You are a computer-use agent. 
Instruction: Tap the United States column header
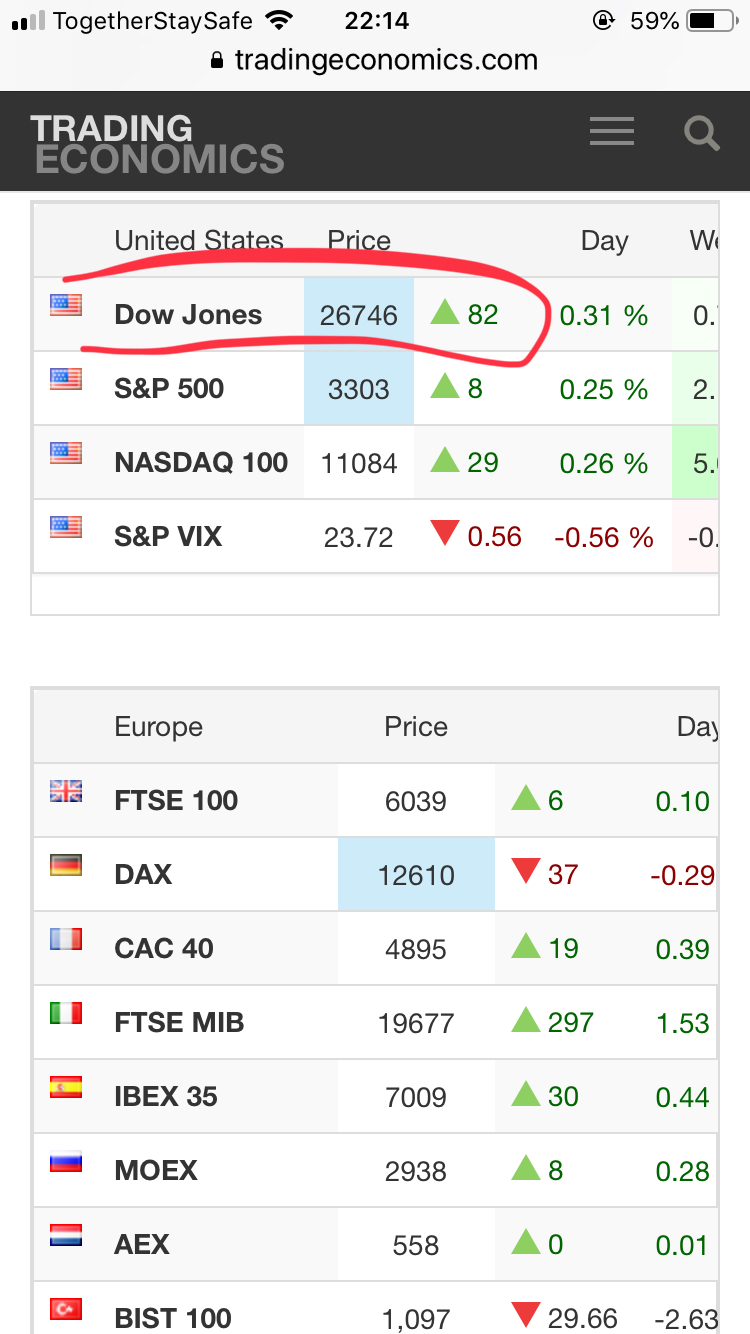[x=199, y=241]
